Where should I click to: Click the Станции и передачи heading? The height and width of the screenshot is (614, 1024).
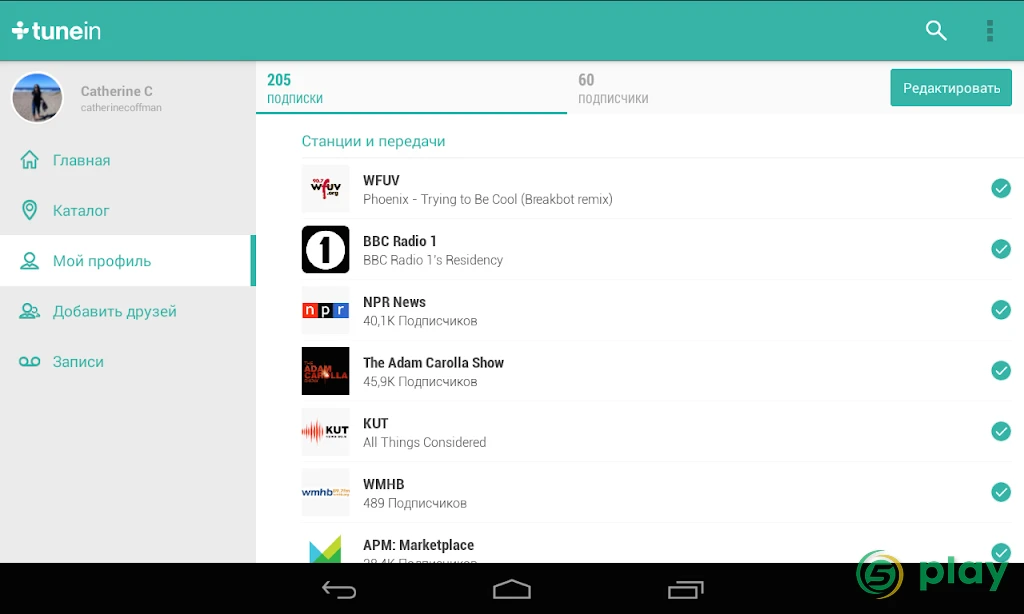[374, 141]
